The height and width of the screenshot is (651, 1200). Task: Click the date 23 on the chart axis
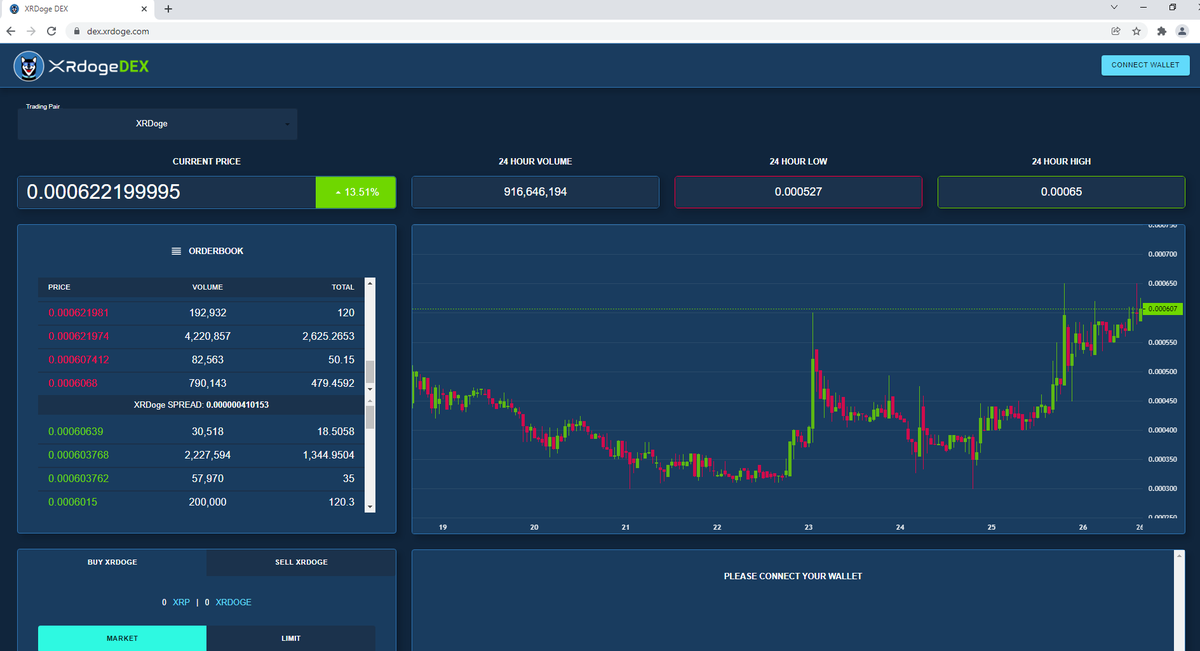tap(808, 526)
